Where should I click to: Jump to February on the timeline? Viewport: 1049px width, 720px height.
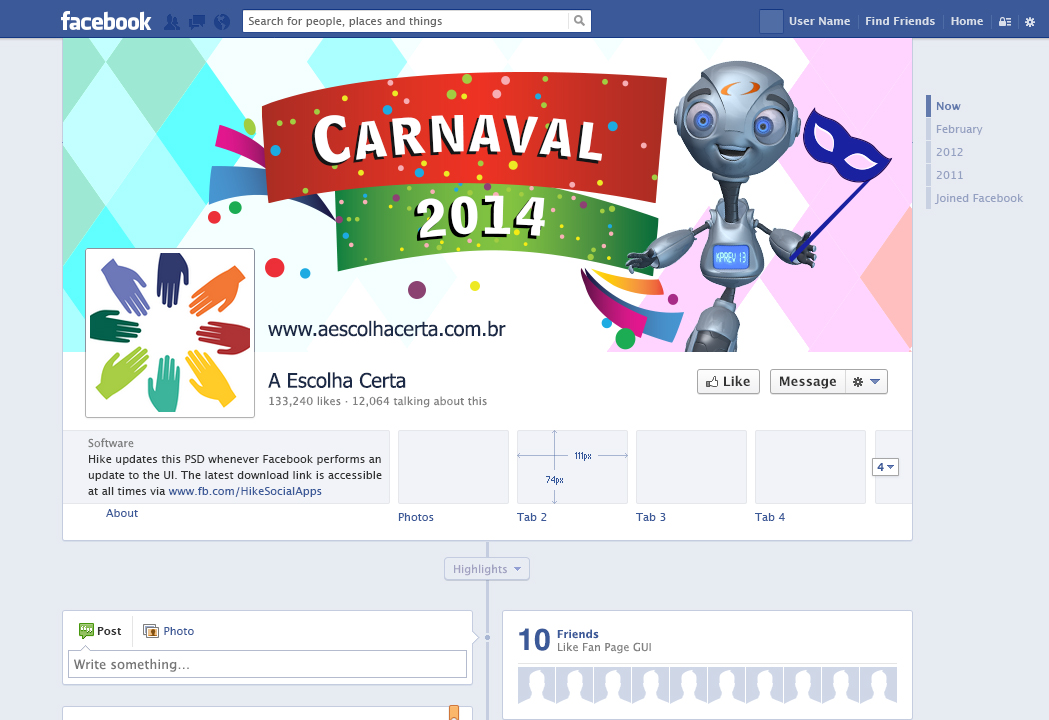(959, 129)
